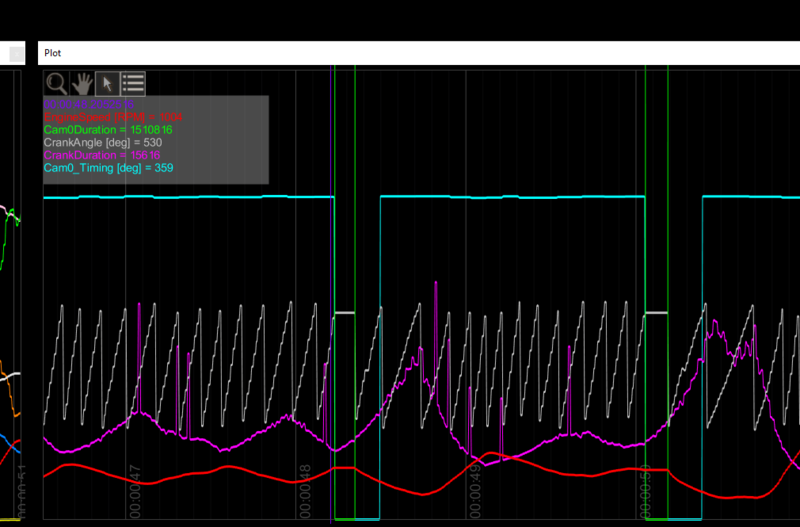Click the purple timestamp in the legend
Viewport: 800px width, 527px height.
(88, 103)
